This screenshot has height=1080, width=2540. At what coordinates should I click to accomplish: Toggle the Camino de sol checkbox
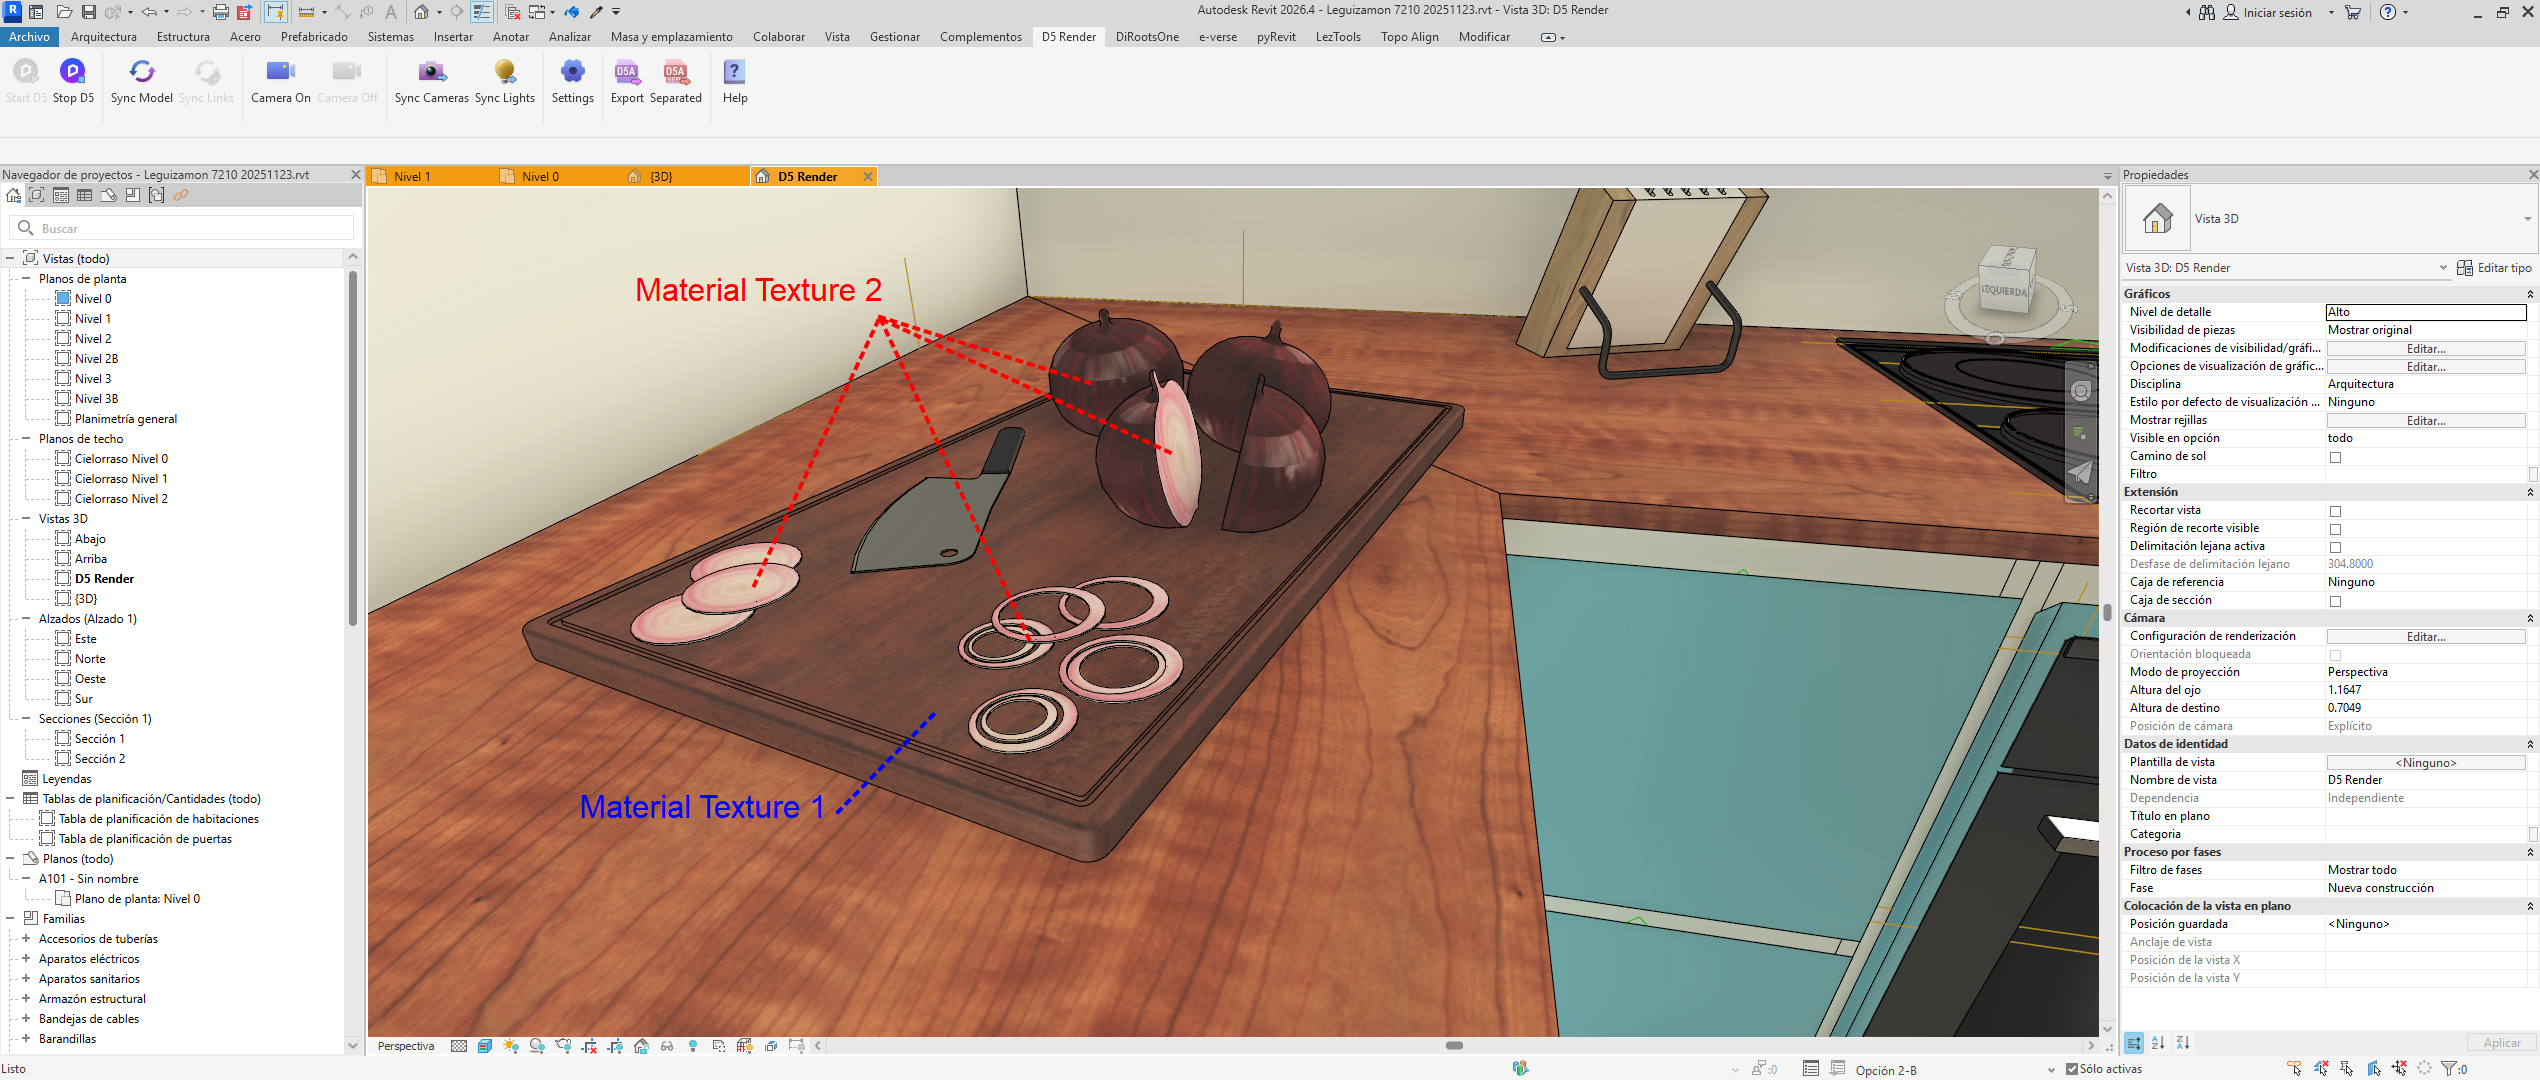click(x=2335, y=457)
